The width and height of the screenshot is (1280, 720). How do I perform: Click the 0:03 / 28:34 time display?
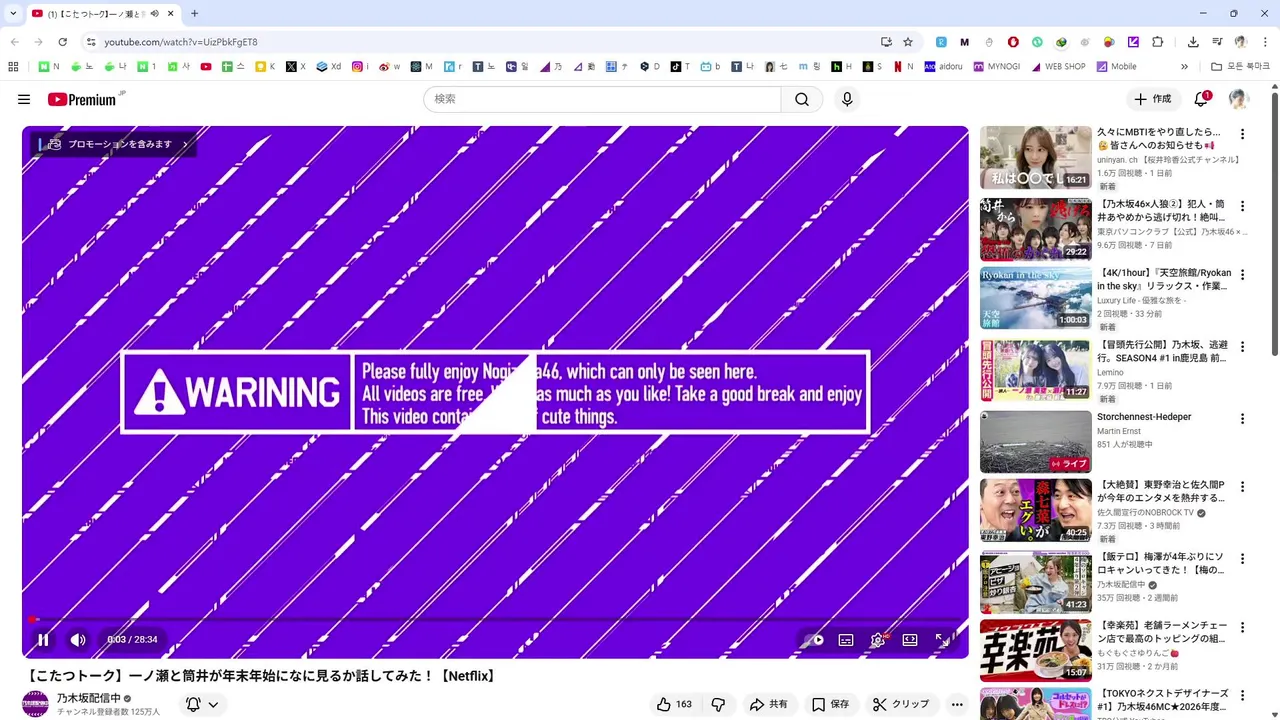pos(132,640)
